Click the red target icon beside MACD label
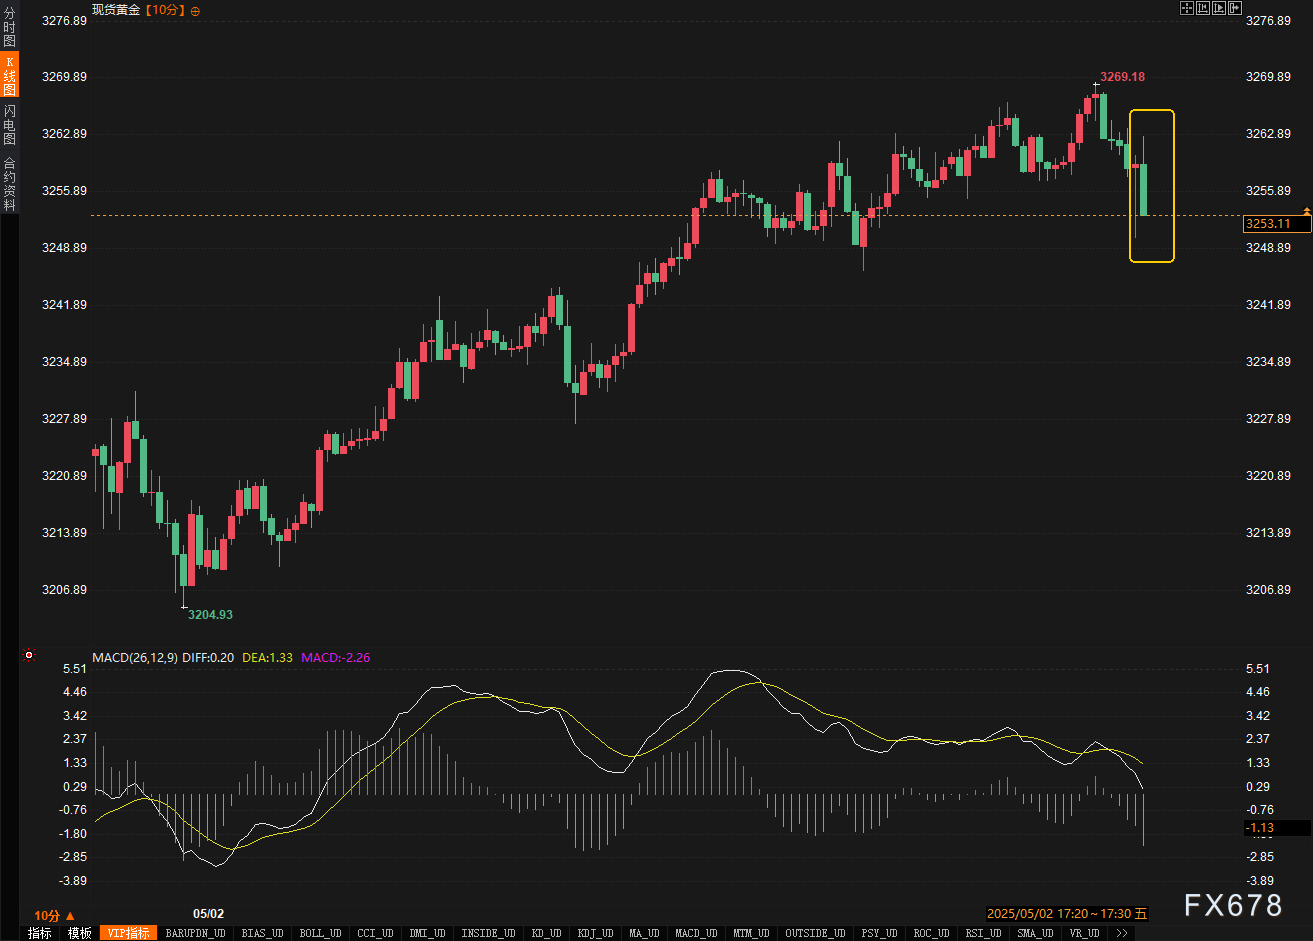Image resolution: width=1313 pixels, height=941 pixels. 29,656
